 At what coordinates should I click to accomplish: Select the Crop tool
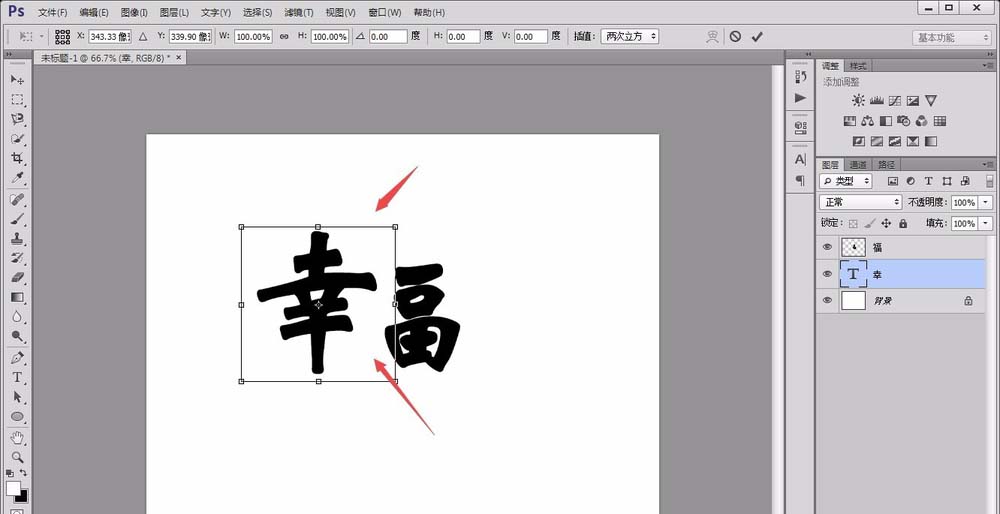point(17,158)
